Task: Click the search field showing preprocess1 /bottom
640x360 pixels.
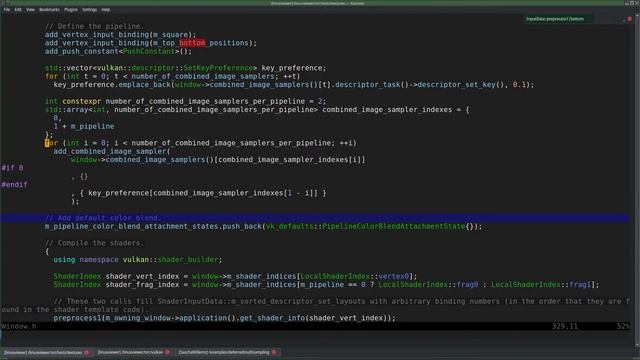Action: pyautogui.click(x=558, y=19)
